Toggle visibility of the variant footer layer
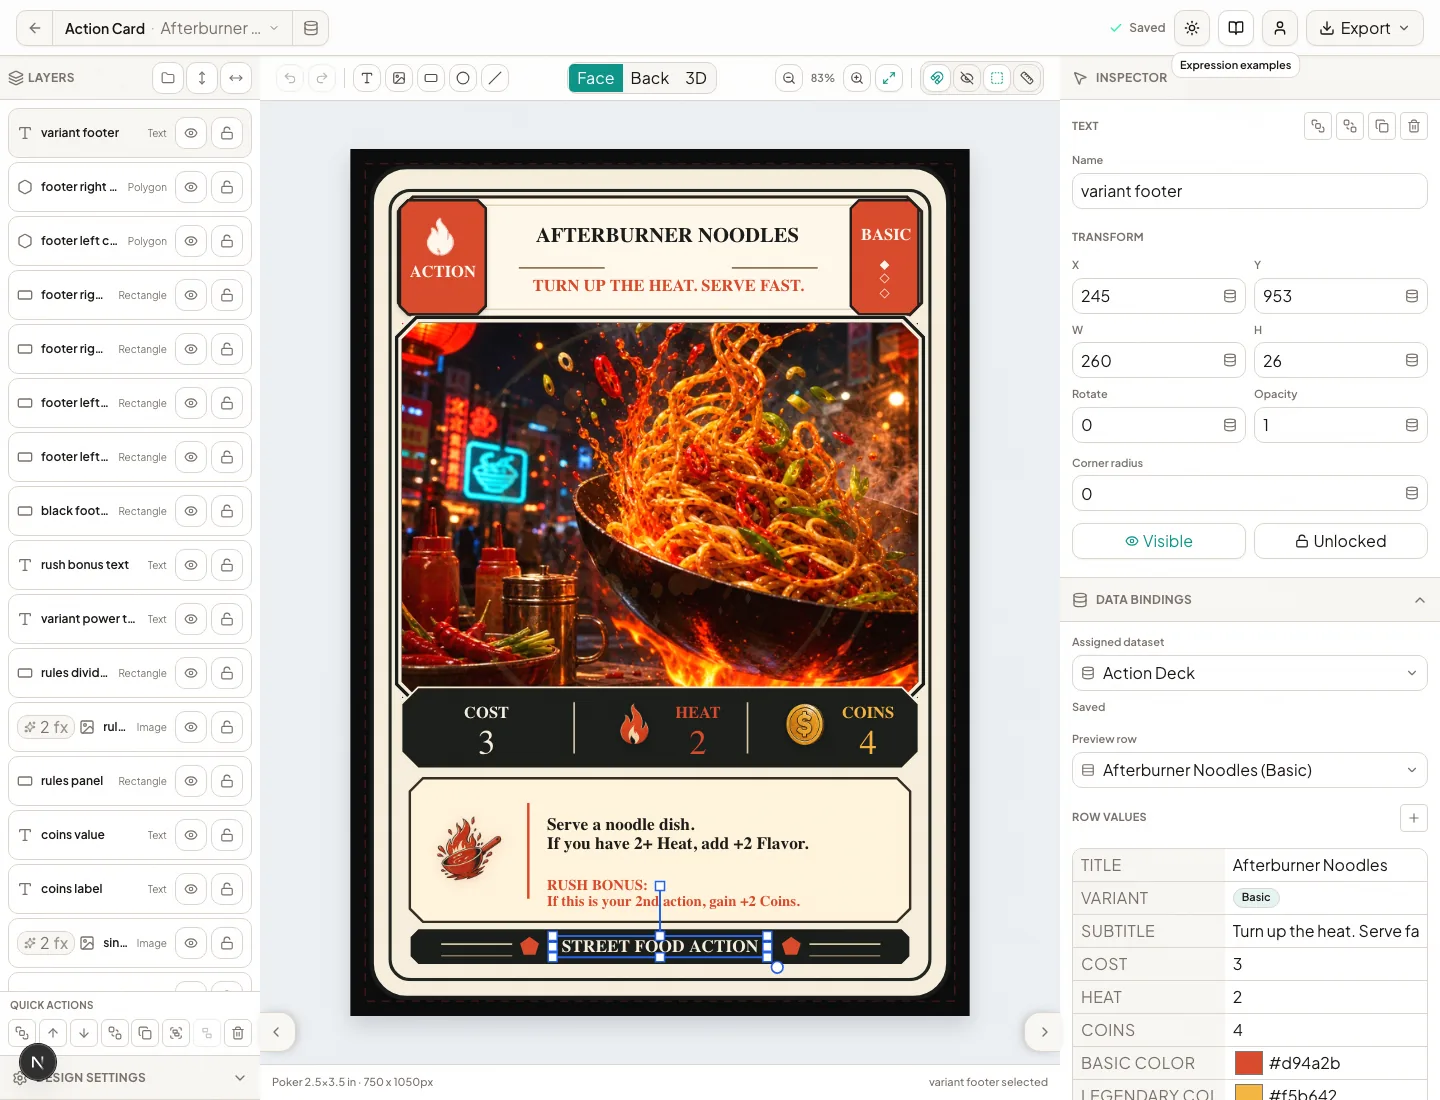This screenshot has height=1100, width=1440. click(x=191, y=133)
